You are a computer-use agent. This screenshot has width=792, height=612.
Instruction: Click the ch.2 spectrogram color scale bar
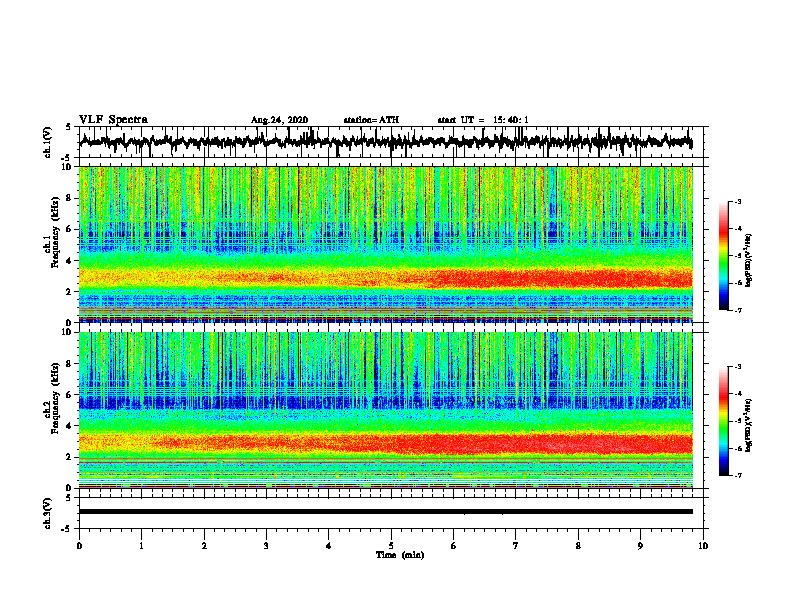pos(724,421)
